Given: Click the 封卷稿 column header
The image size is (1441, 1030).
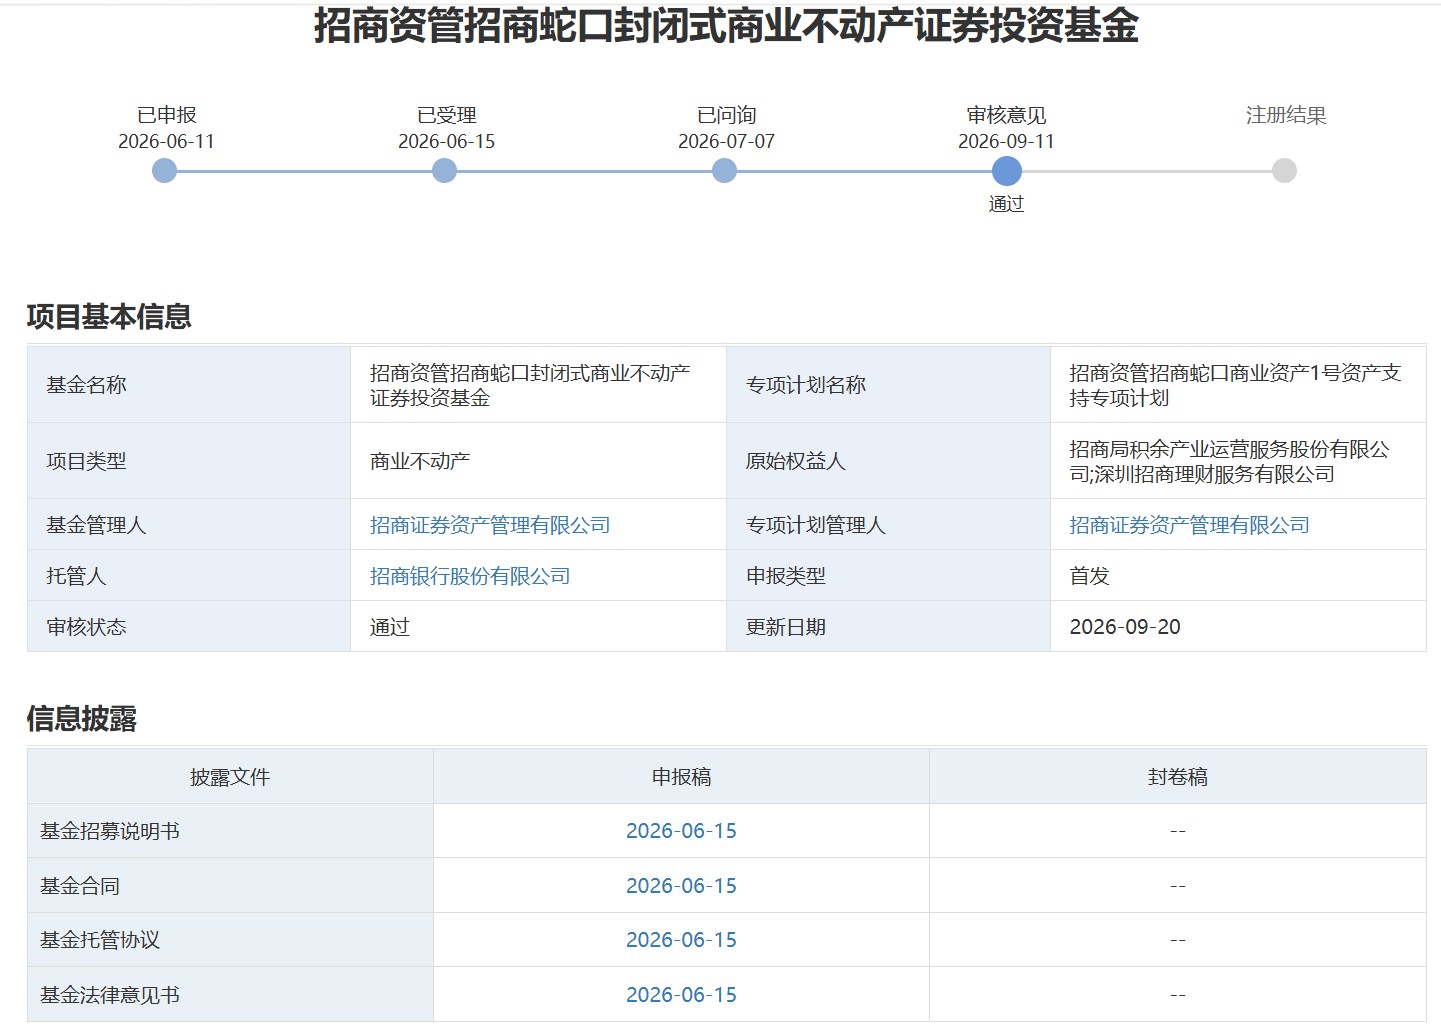Looking at the screenshot, I should pos(1178,777).
